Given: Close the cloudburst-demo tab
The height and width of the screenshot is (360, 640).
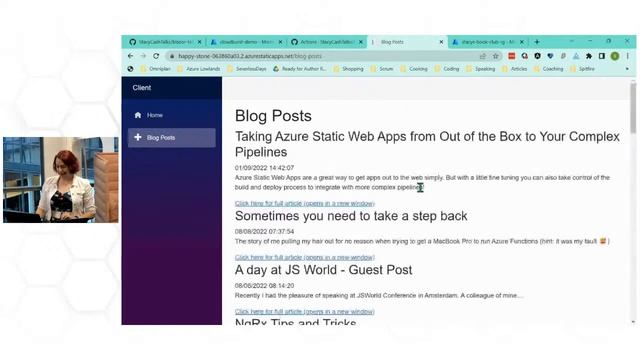Looking at the screenshot, I should 280,42.
